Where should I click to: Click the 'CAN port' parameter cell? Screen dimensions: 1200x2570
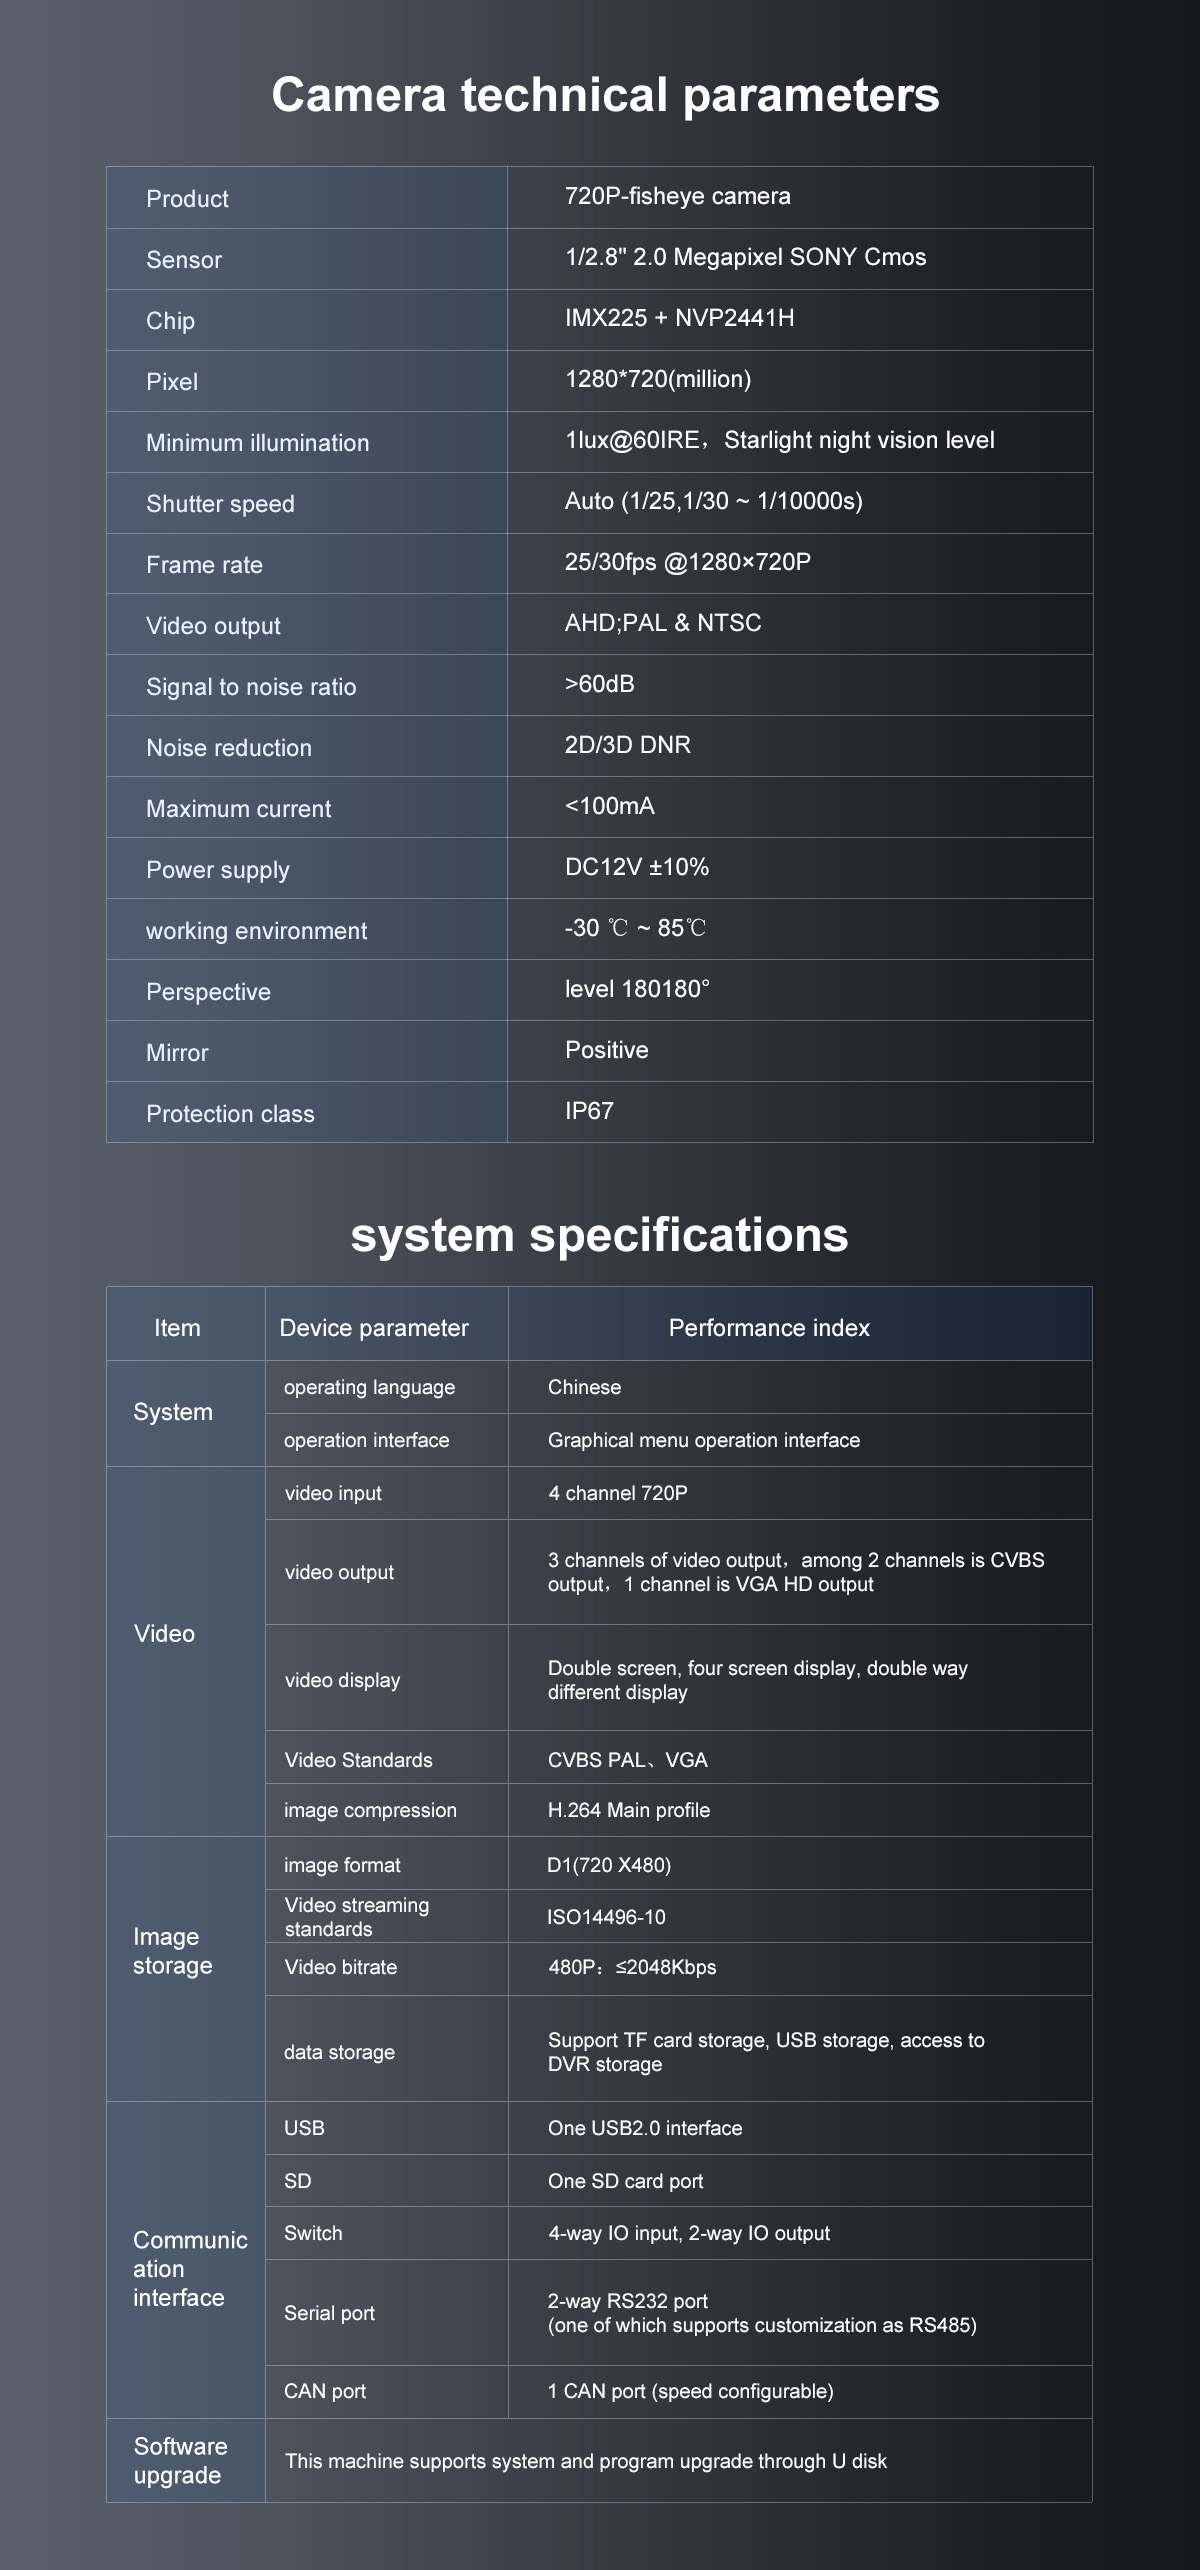[x=325, y=2391]
